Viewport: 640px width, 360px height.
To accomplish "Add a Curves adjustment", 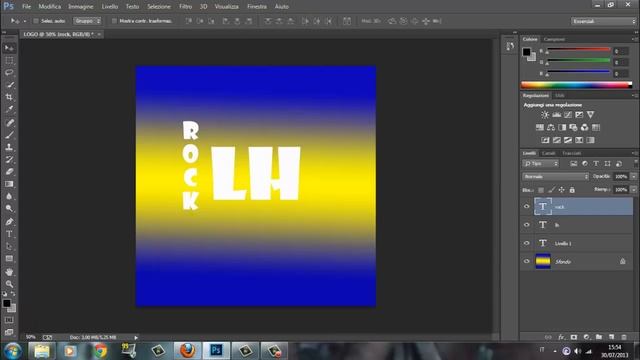I will pyautogui.click(x=568, y=115).
